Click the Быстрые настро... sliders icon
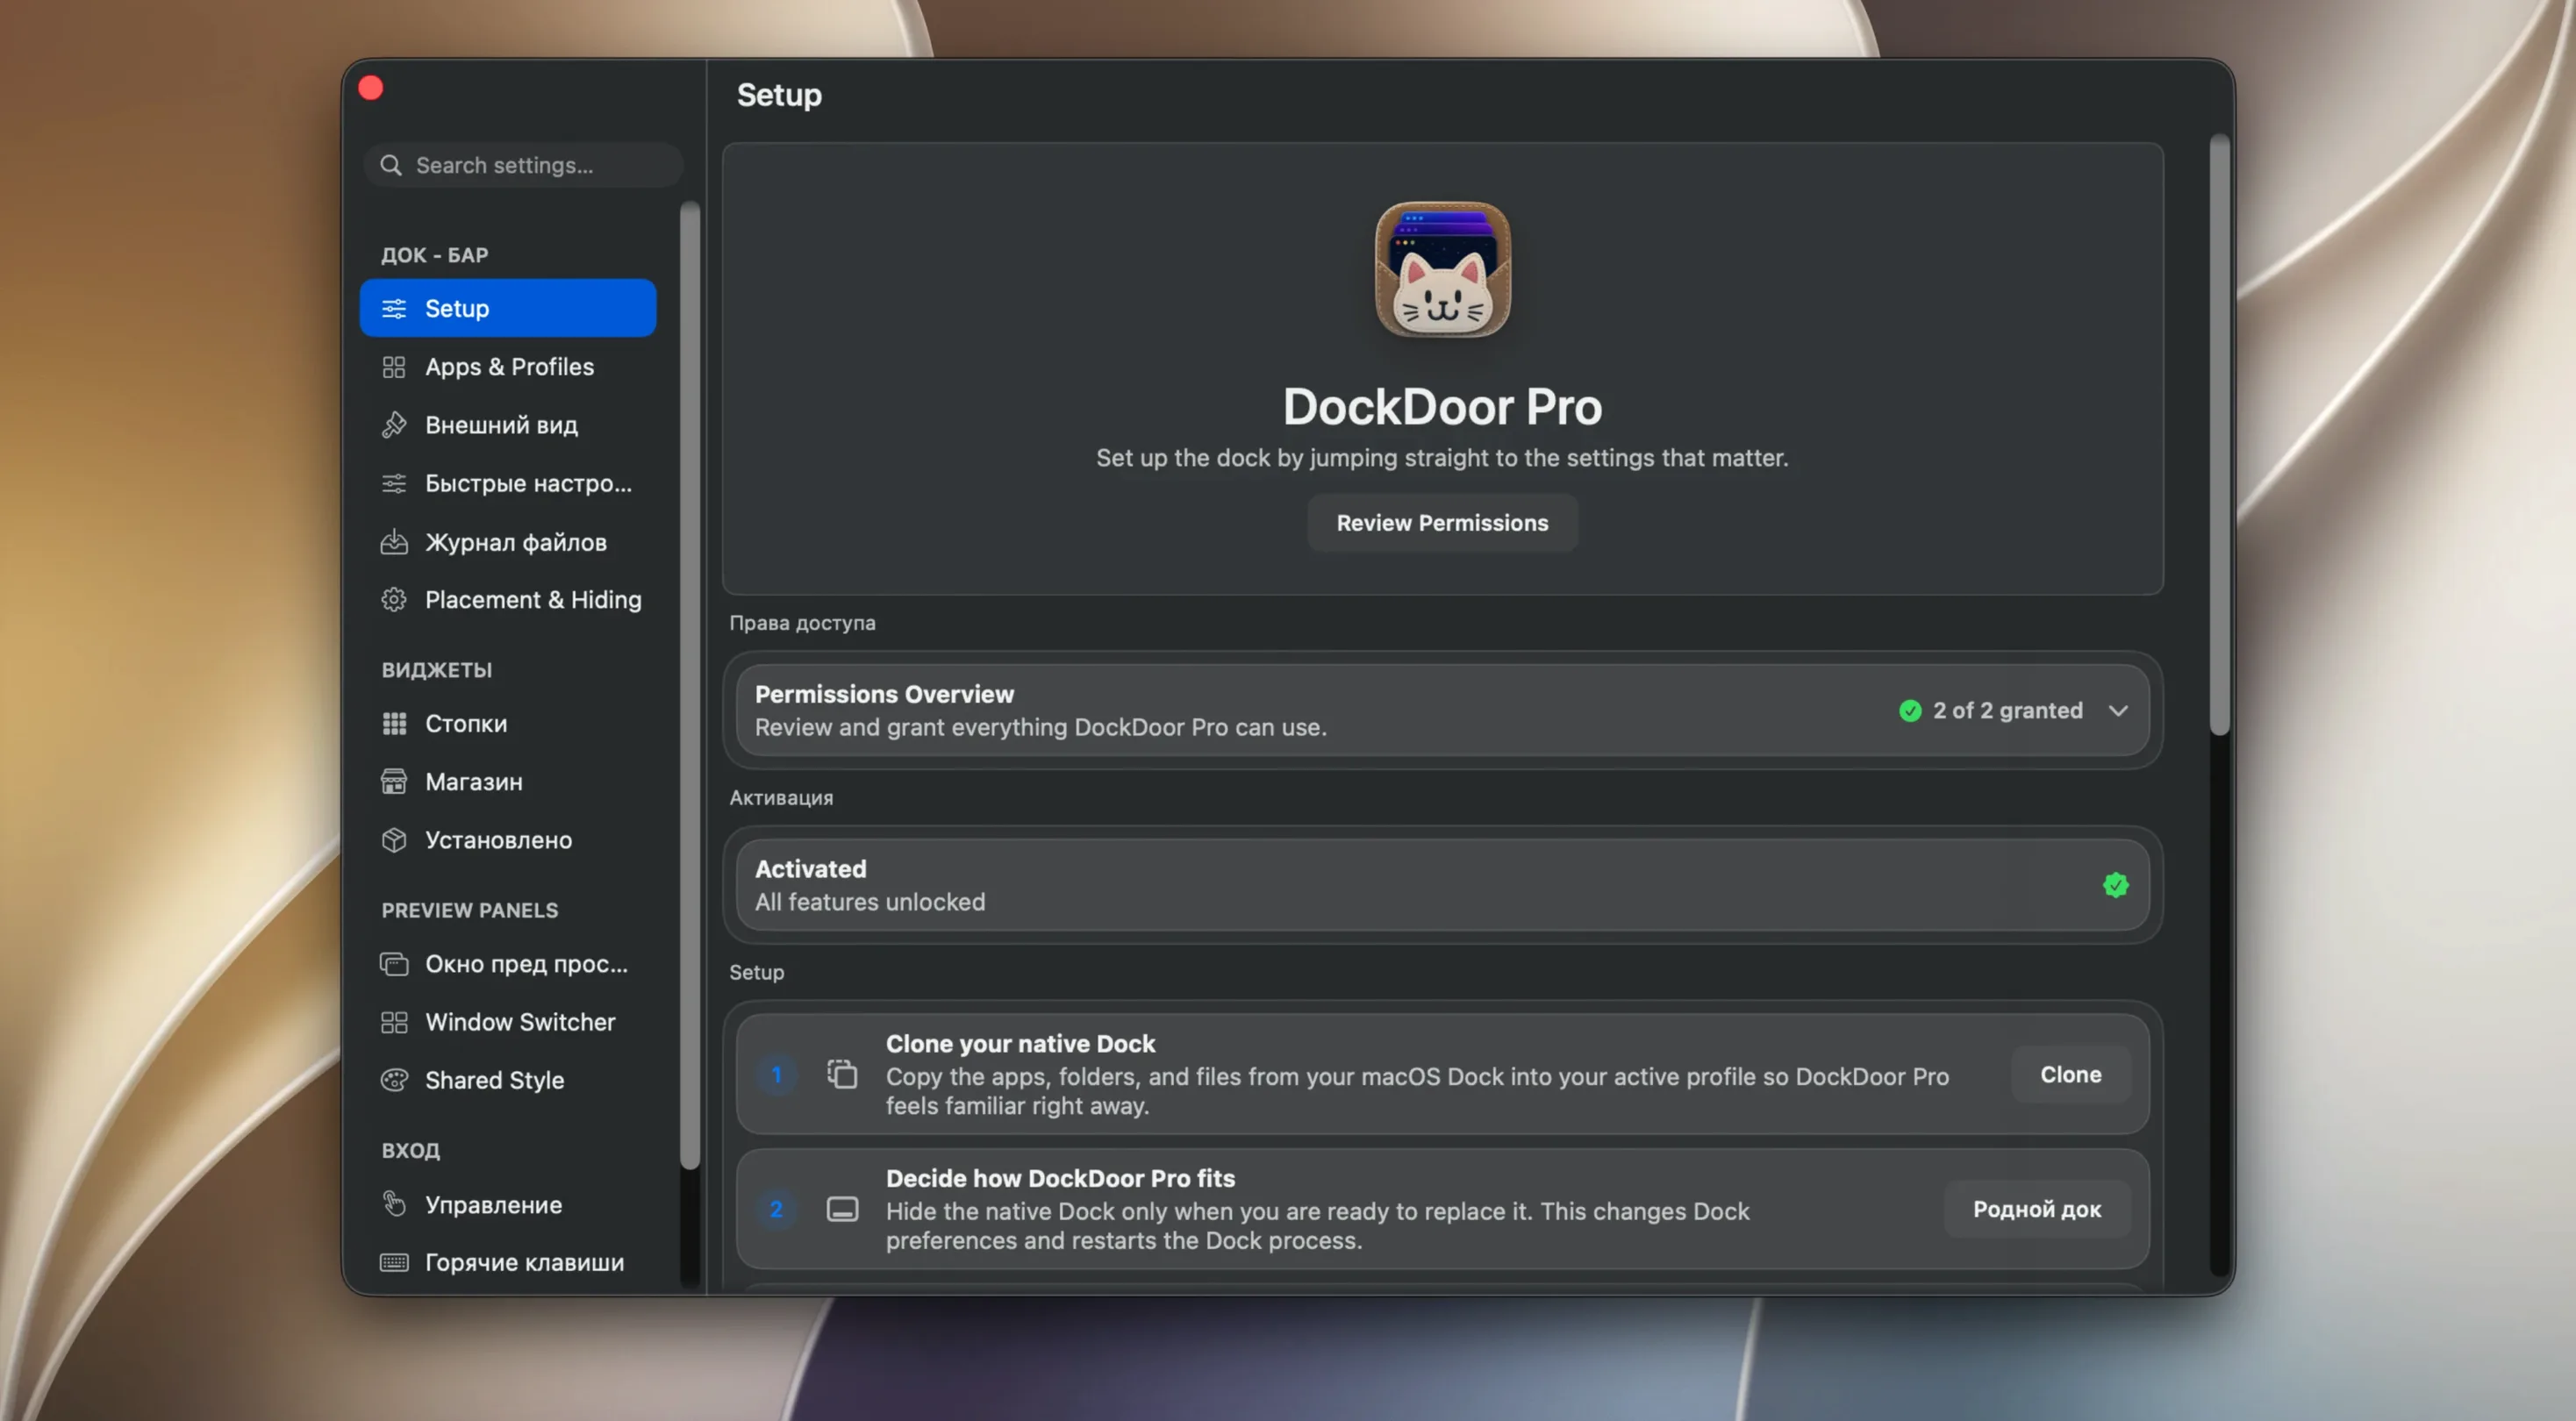This screenshot has height=1421, width=2576. pos(394,483)
